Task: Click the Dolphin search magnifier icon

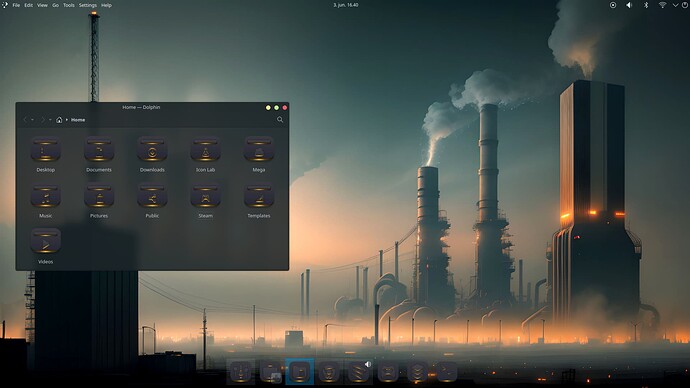Action: 280,120
